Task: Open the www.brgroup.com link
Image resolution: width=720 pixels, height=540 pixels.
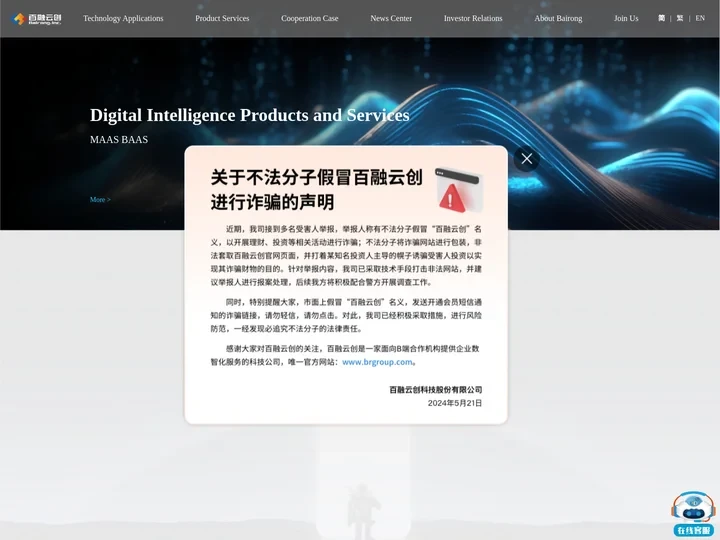Action: [x=377, y=362]
